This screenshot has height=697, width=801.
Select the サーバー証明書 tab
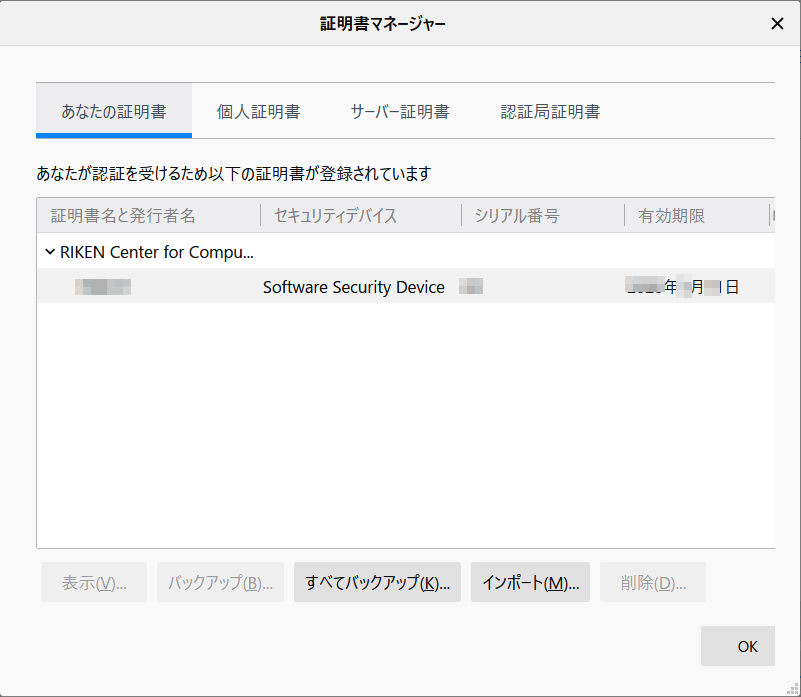coord(399,112)
